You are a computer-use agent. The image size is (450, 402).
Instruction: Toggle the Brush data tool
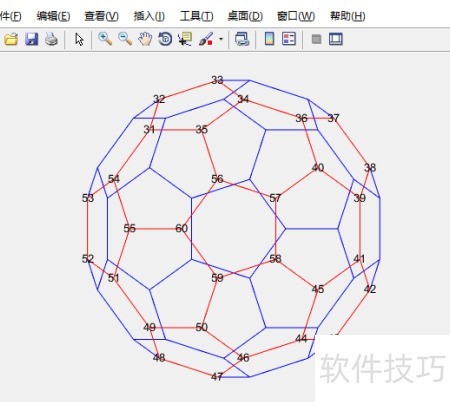pos(206,39)
